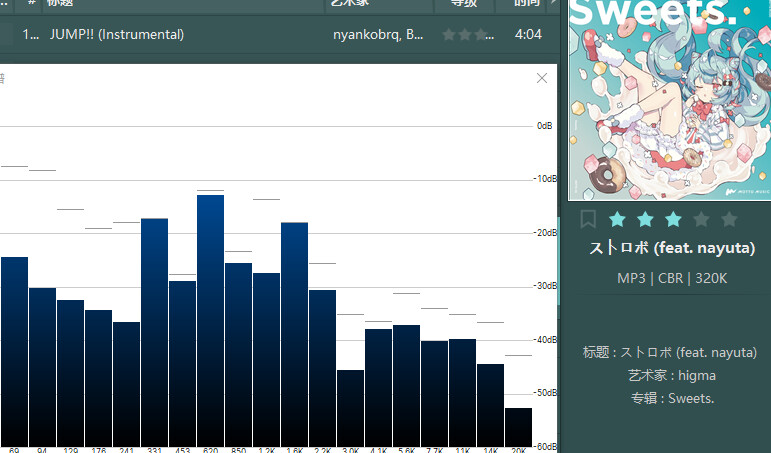Click JUMP!! track's star rating
771x453 pixels.
465,35
